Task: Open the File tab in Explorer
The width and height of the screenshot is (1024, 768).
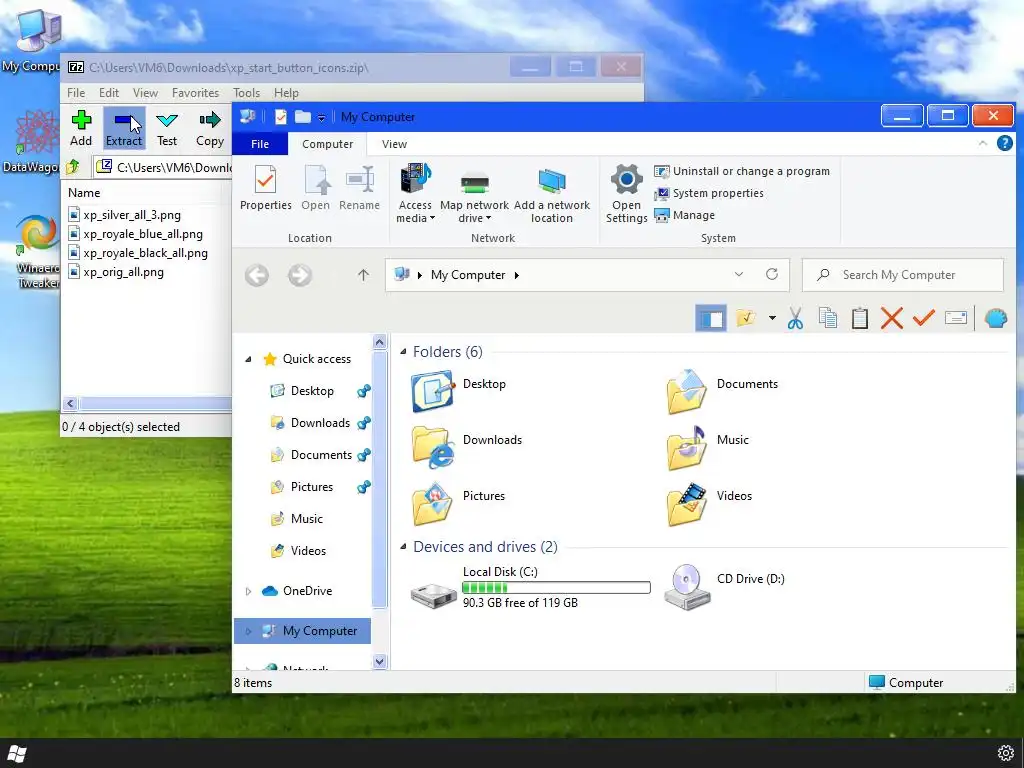Action: [x=260, y=144]
